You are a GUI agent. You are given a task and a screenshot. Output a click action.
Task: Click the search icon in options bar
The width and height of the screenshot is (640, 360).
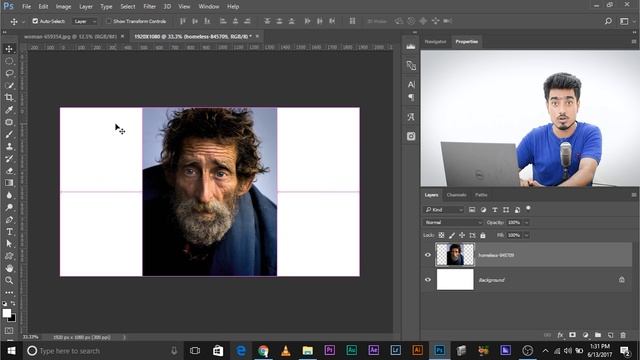tap(608, 21)
